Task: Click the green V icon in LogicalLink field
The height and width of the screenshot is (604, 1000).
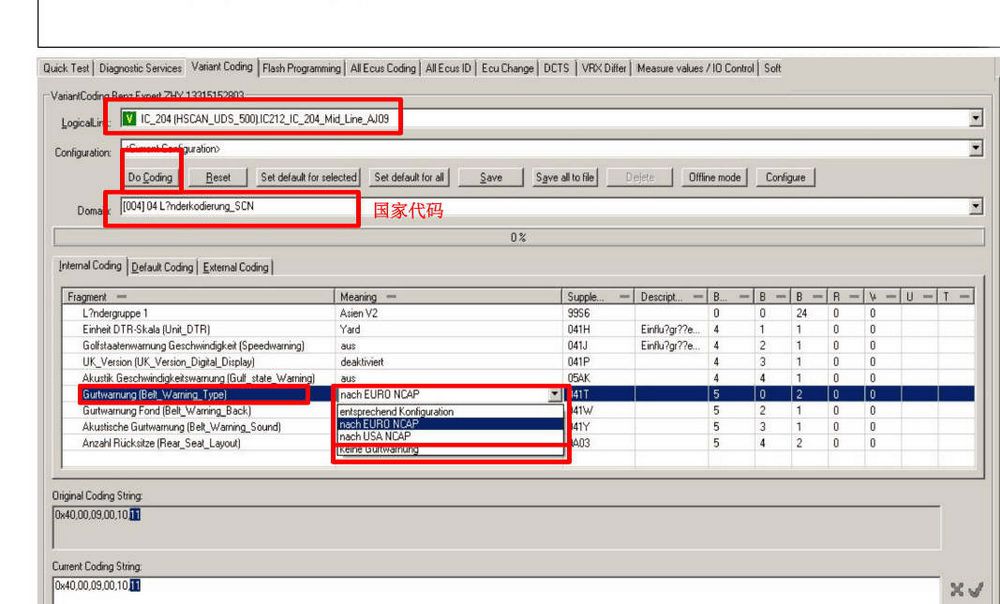Action: coord(129,119)
